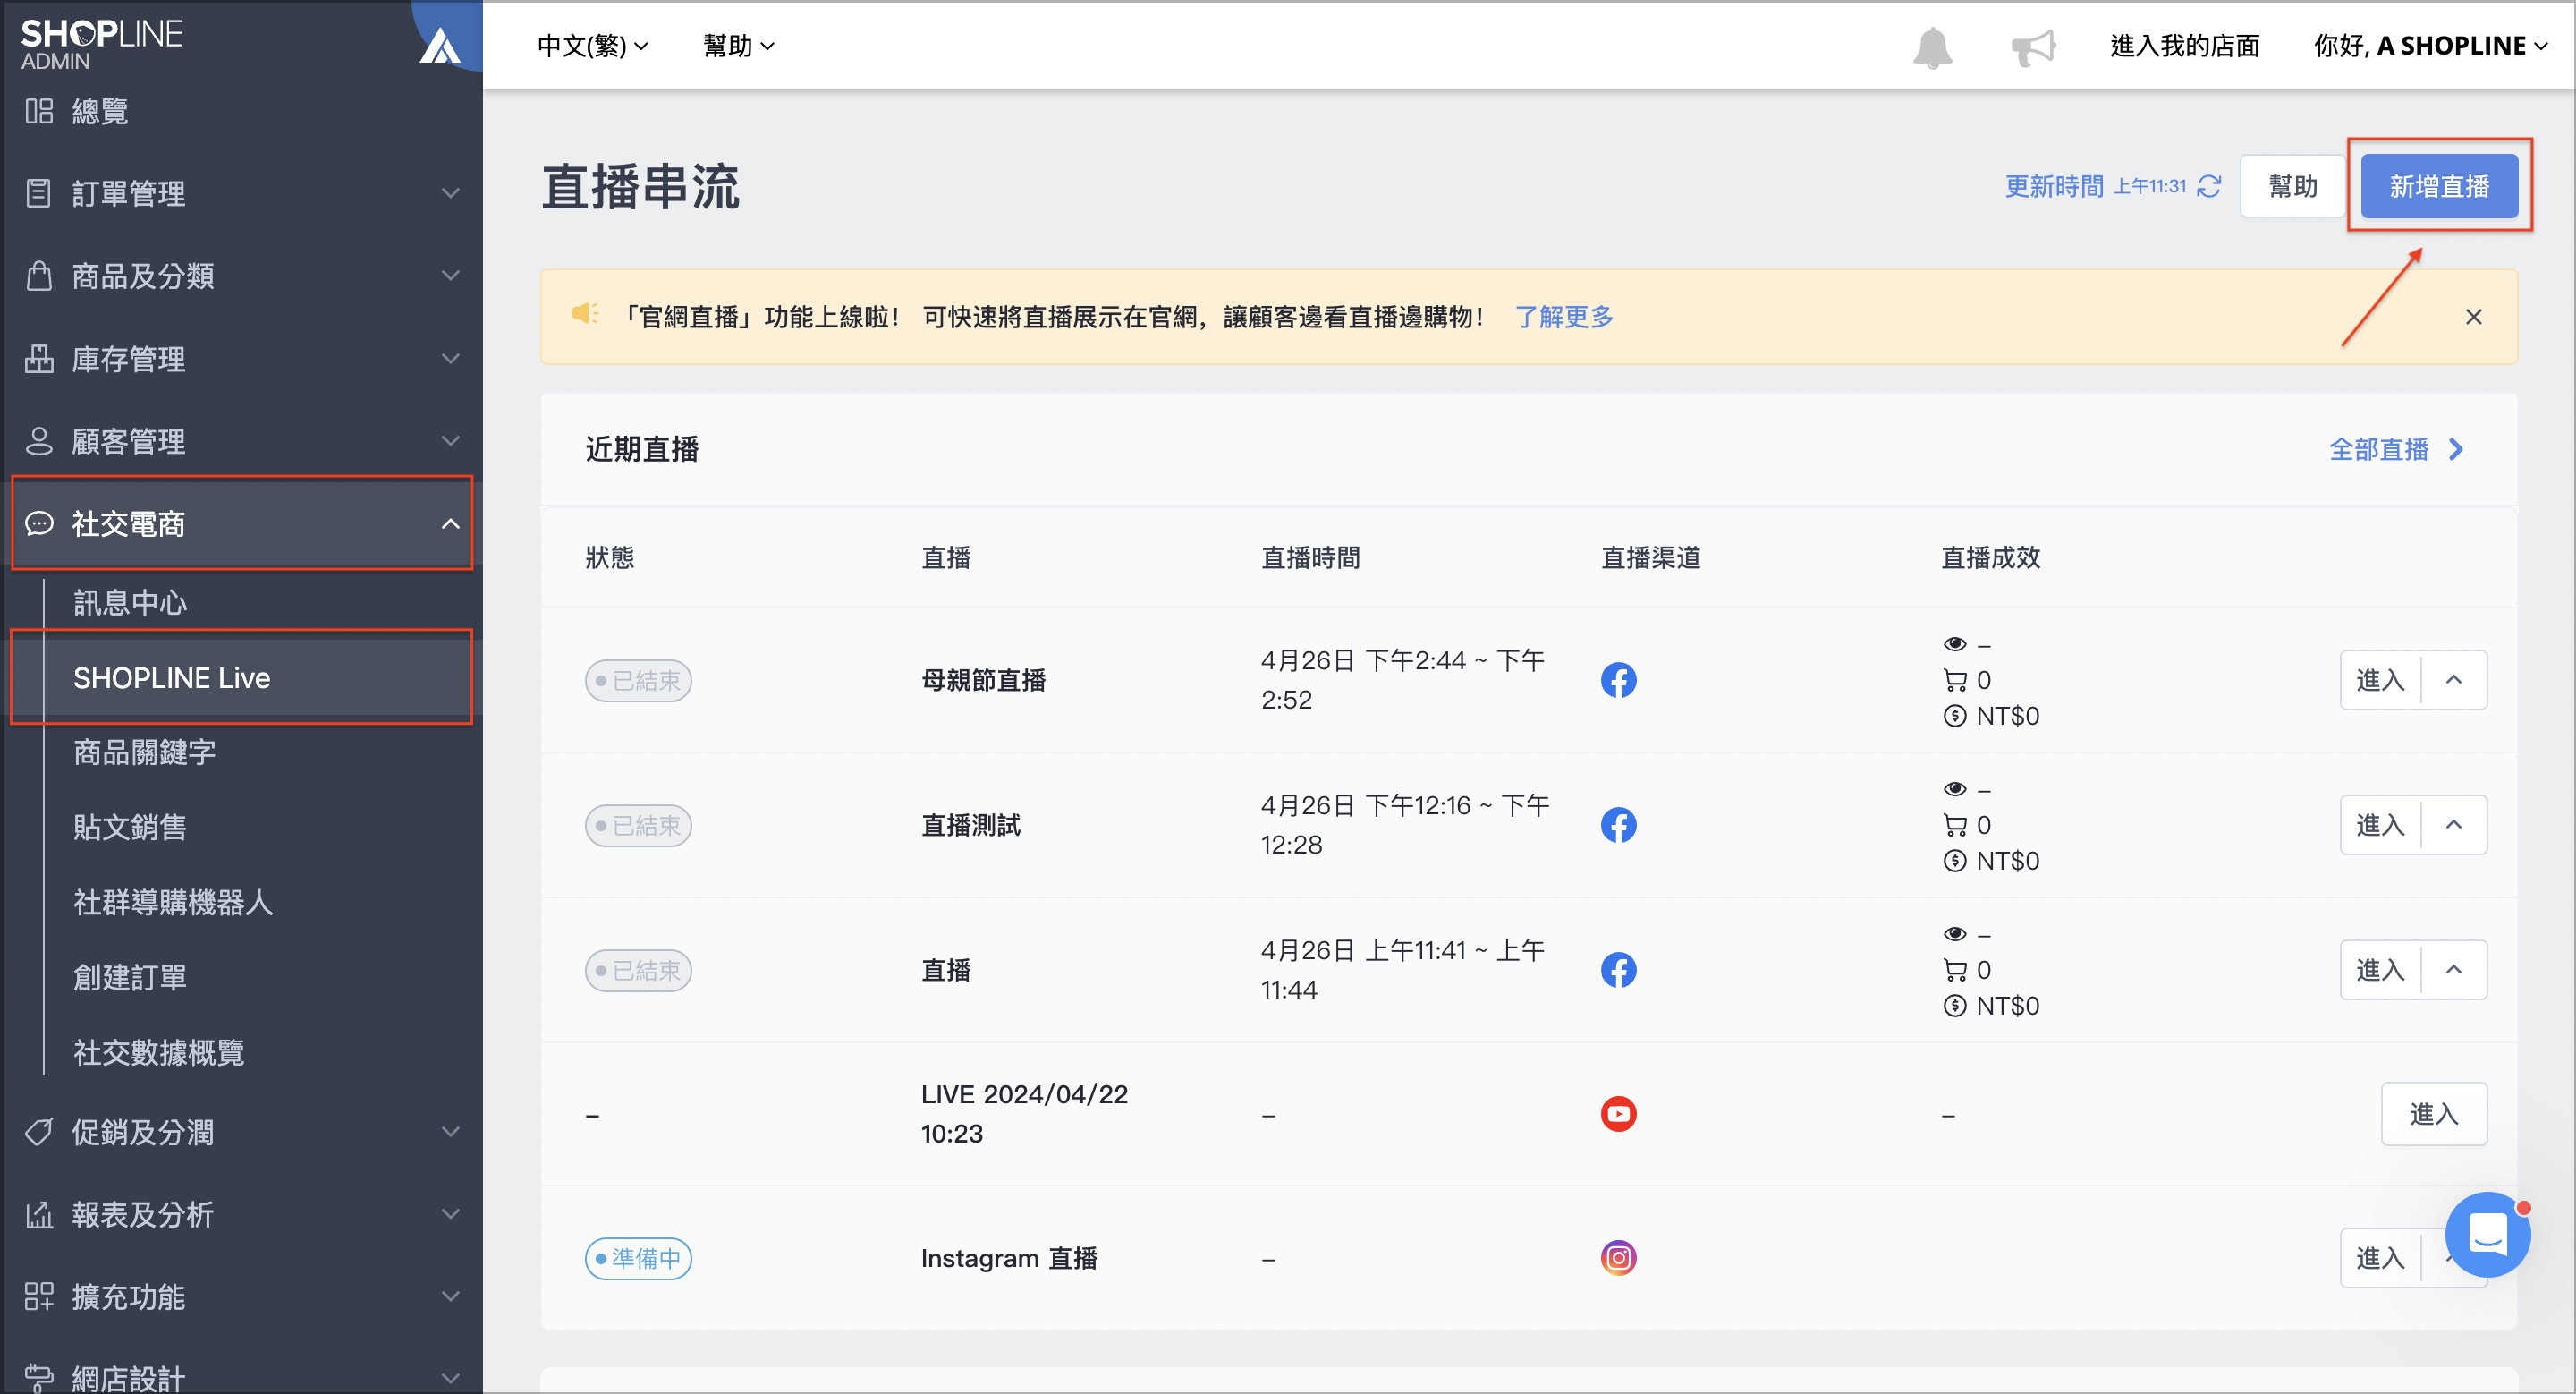The image size is (2576, 1394).
Task: Click the 庫存管理 inventory icon
Action: click(39, 358)
